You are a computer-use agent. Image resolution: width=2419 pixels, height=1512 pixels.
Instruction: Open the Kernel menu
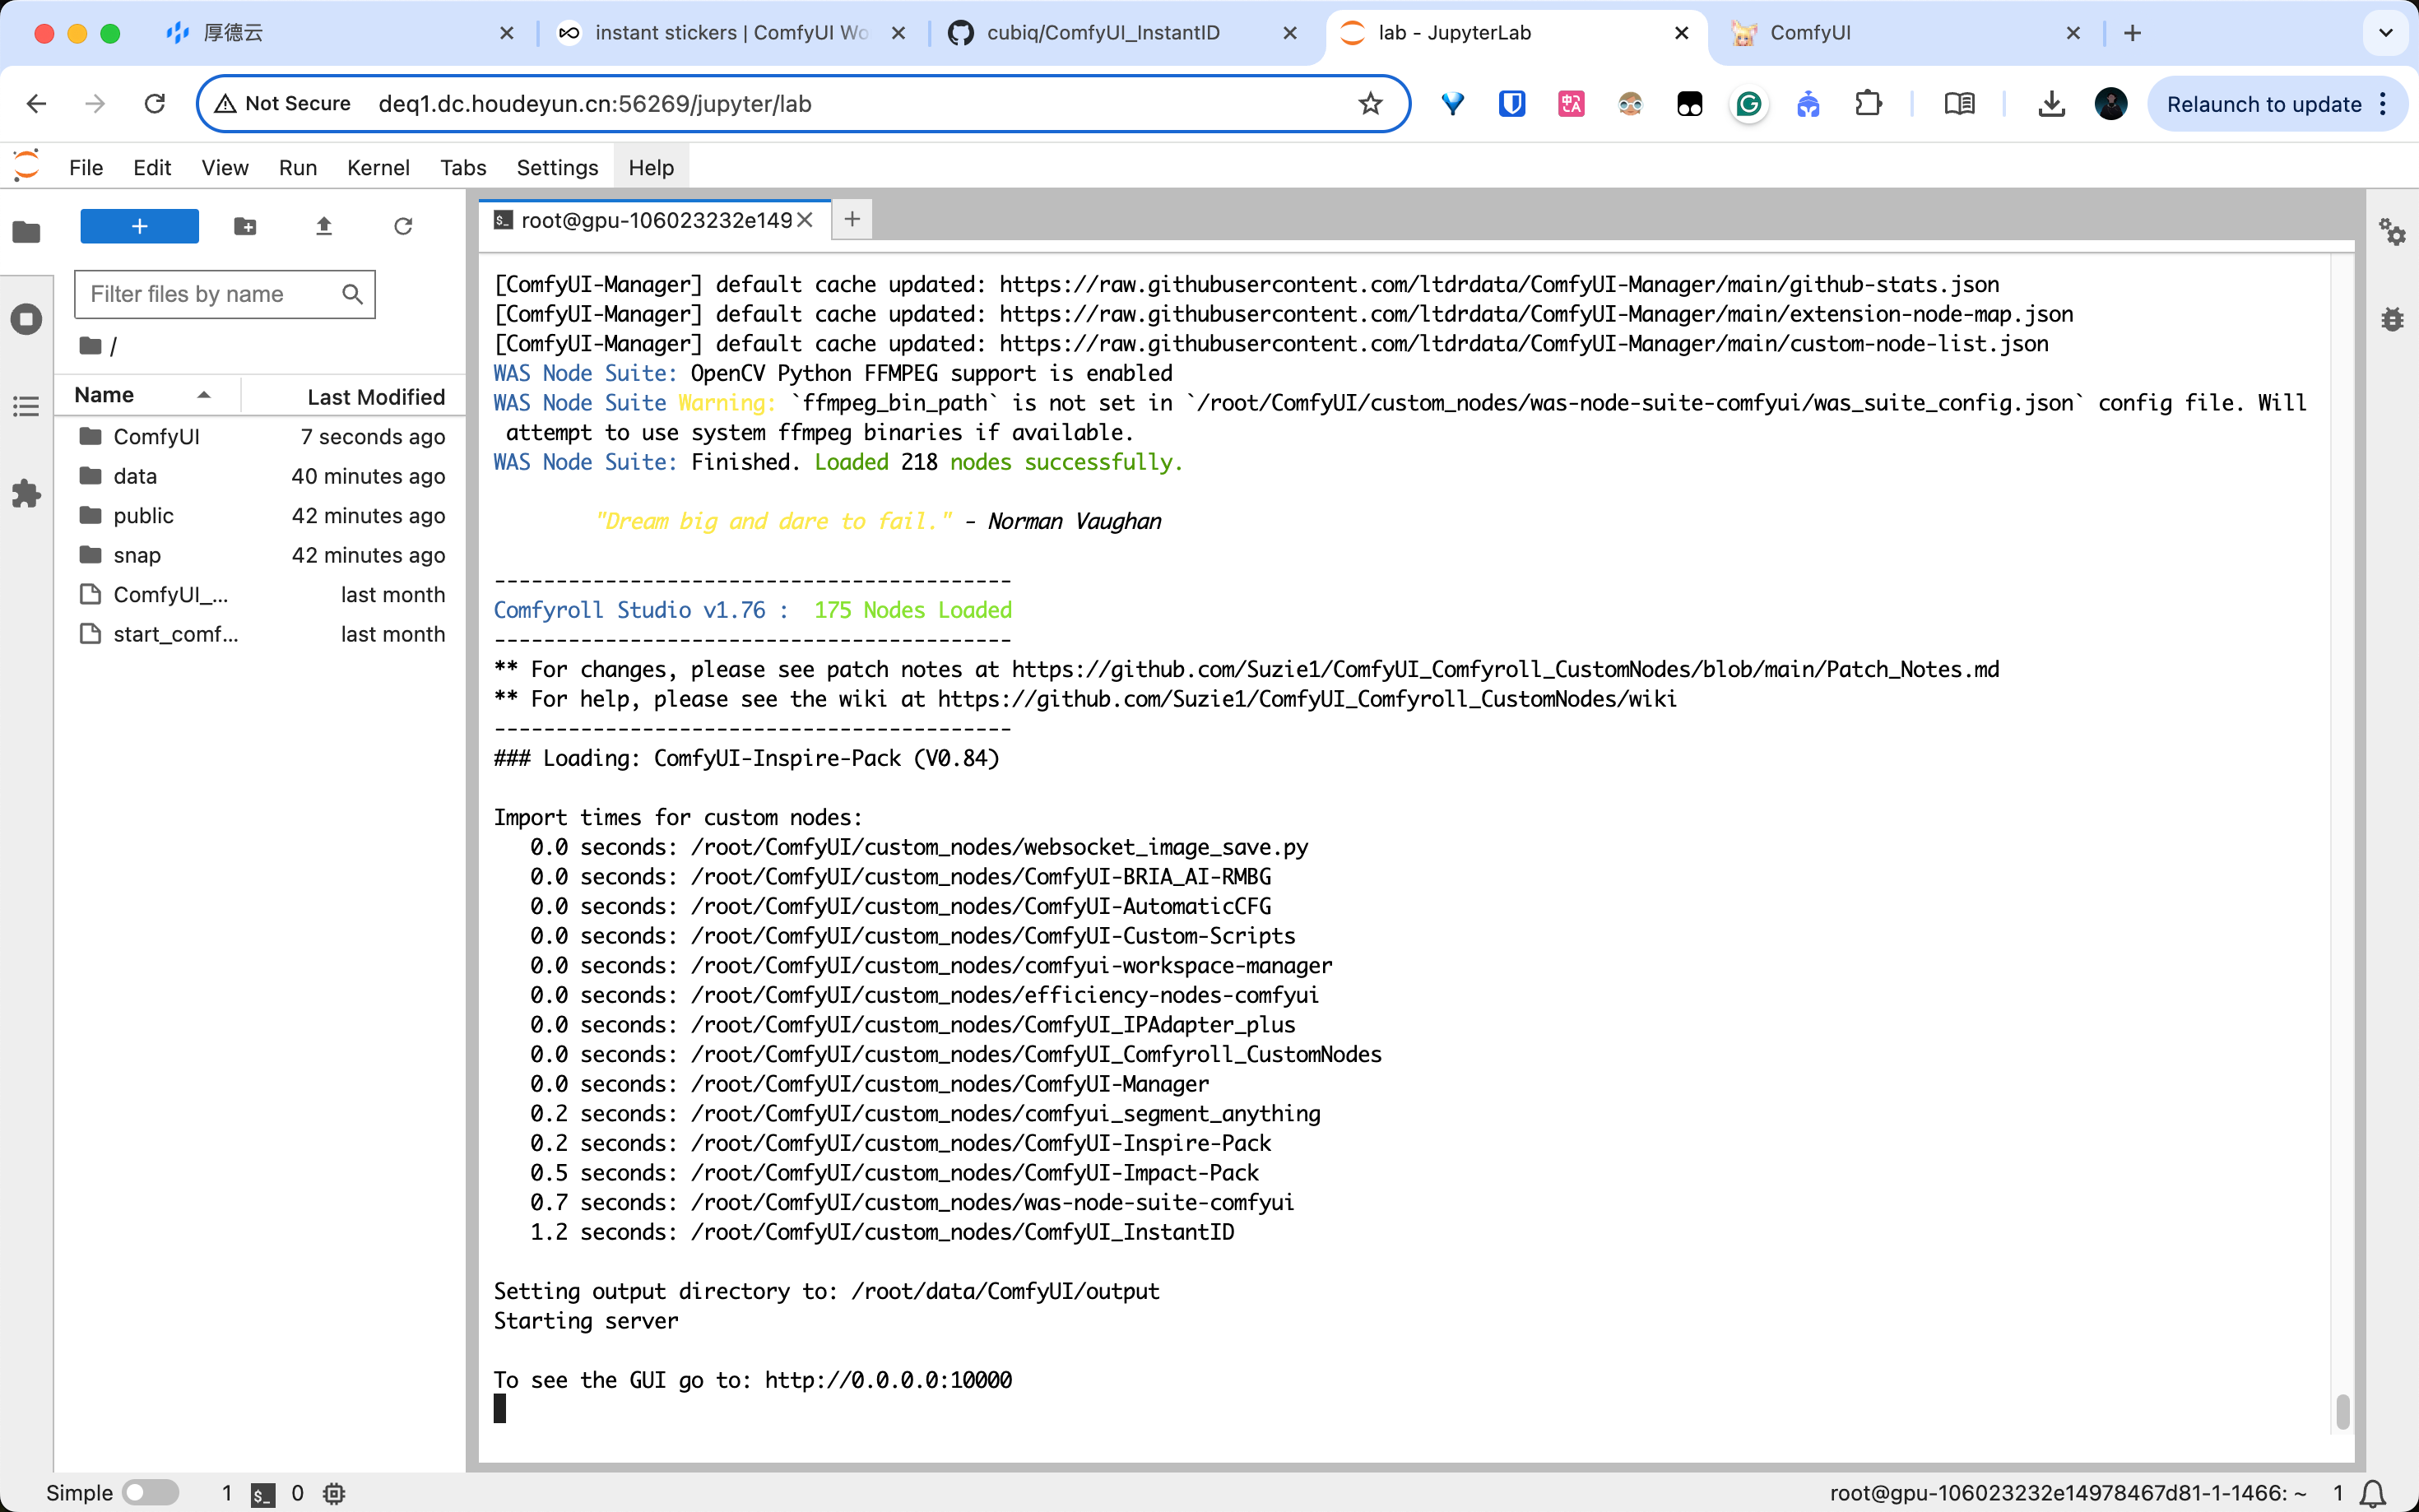pyautogui.click(x=378, y=167)
